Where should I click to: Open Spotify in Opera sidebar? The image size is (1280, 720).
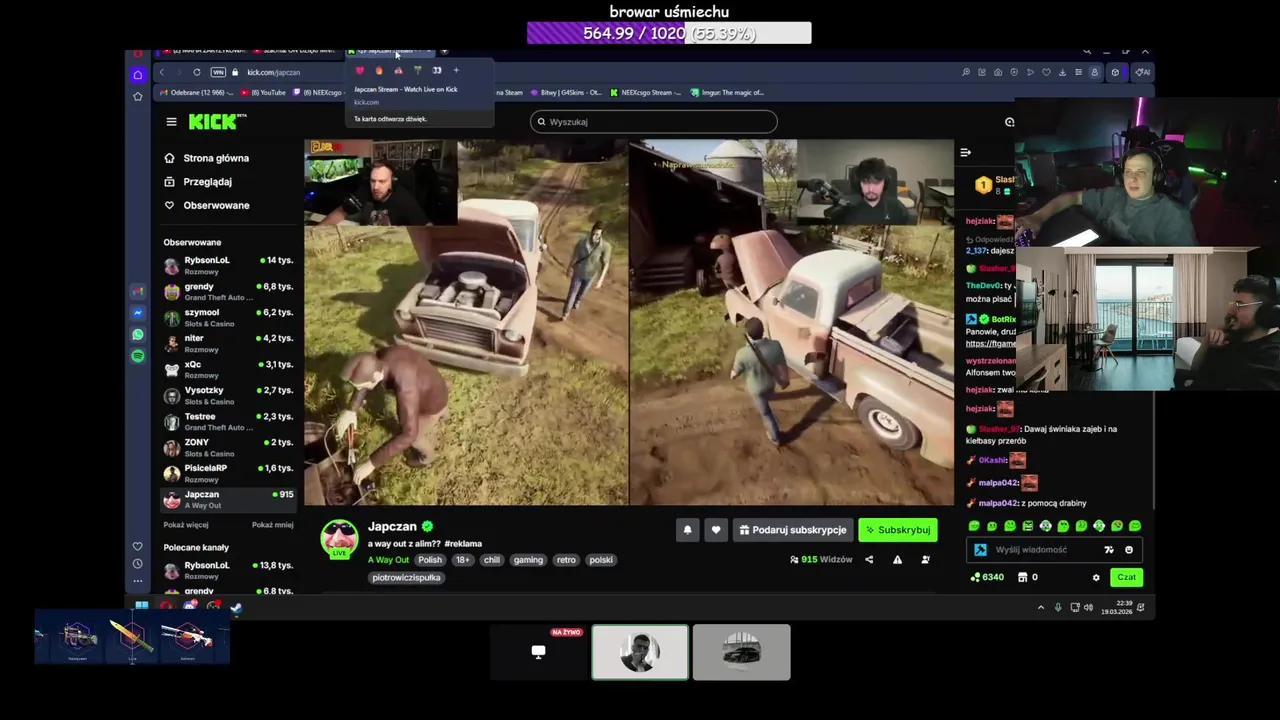point(138,356)
